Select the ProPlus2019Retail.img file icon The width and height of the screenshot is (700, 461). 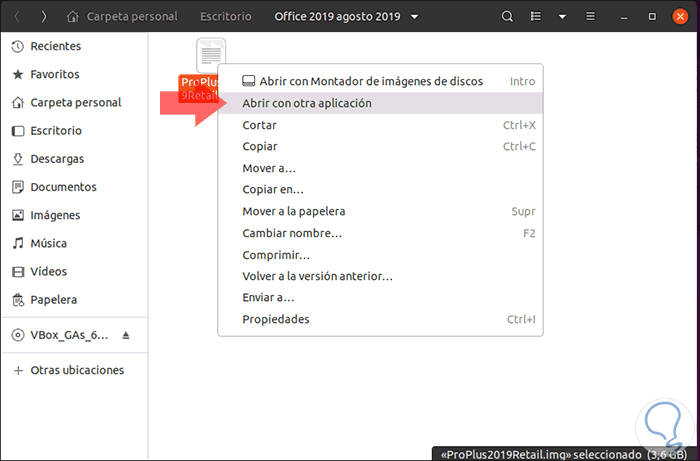tap(211, 55)
